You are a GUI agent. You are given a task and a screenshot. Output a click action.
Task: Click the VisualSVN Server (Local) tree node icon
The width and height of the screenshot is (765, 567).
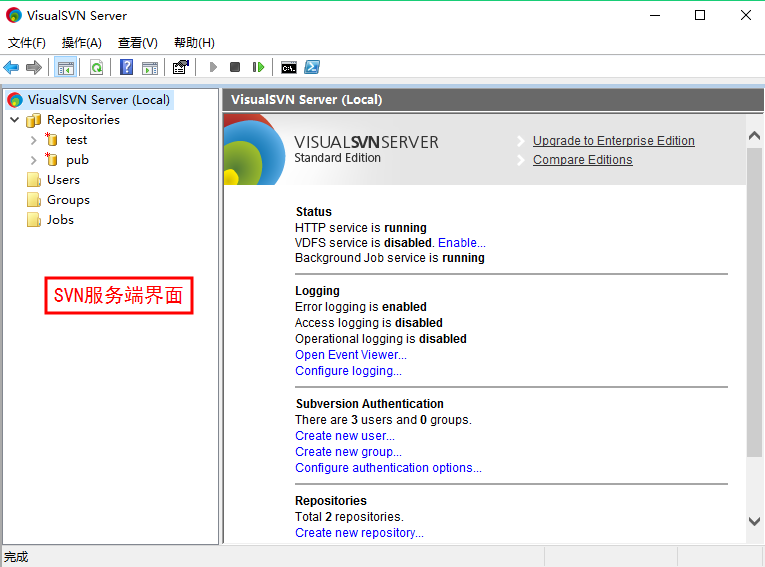(15, 100)
